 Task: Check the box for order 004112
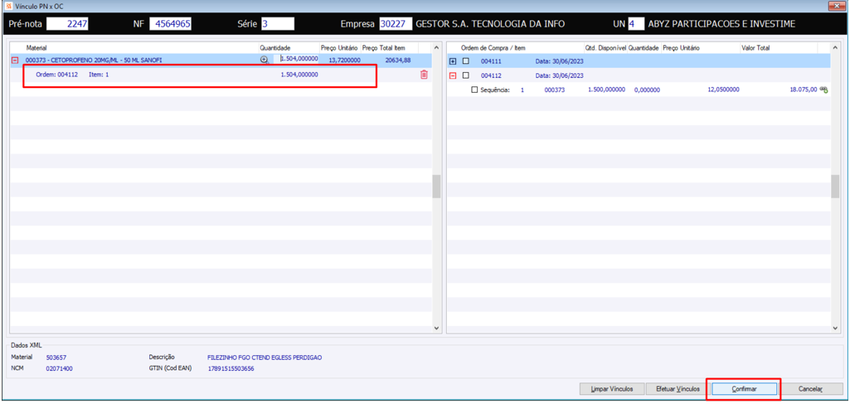466,76
